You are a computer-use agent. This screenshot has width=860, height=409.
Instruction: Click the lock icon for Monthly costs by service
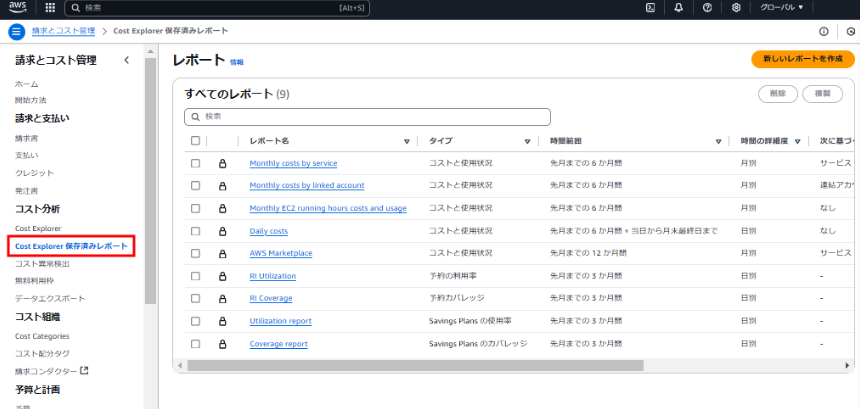click(222, 163)
